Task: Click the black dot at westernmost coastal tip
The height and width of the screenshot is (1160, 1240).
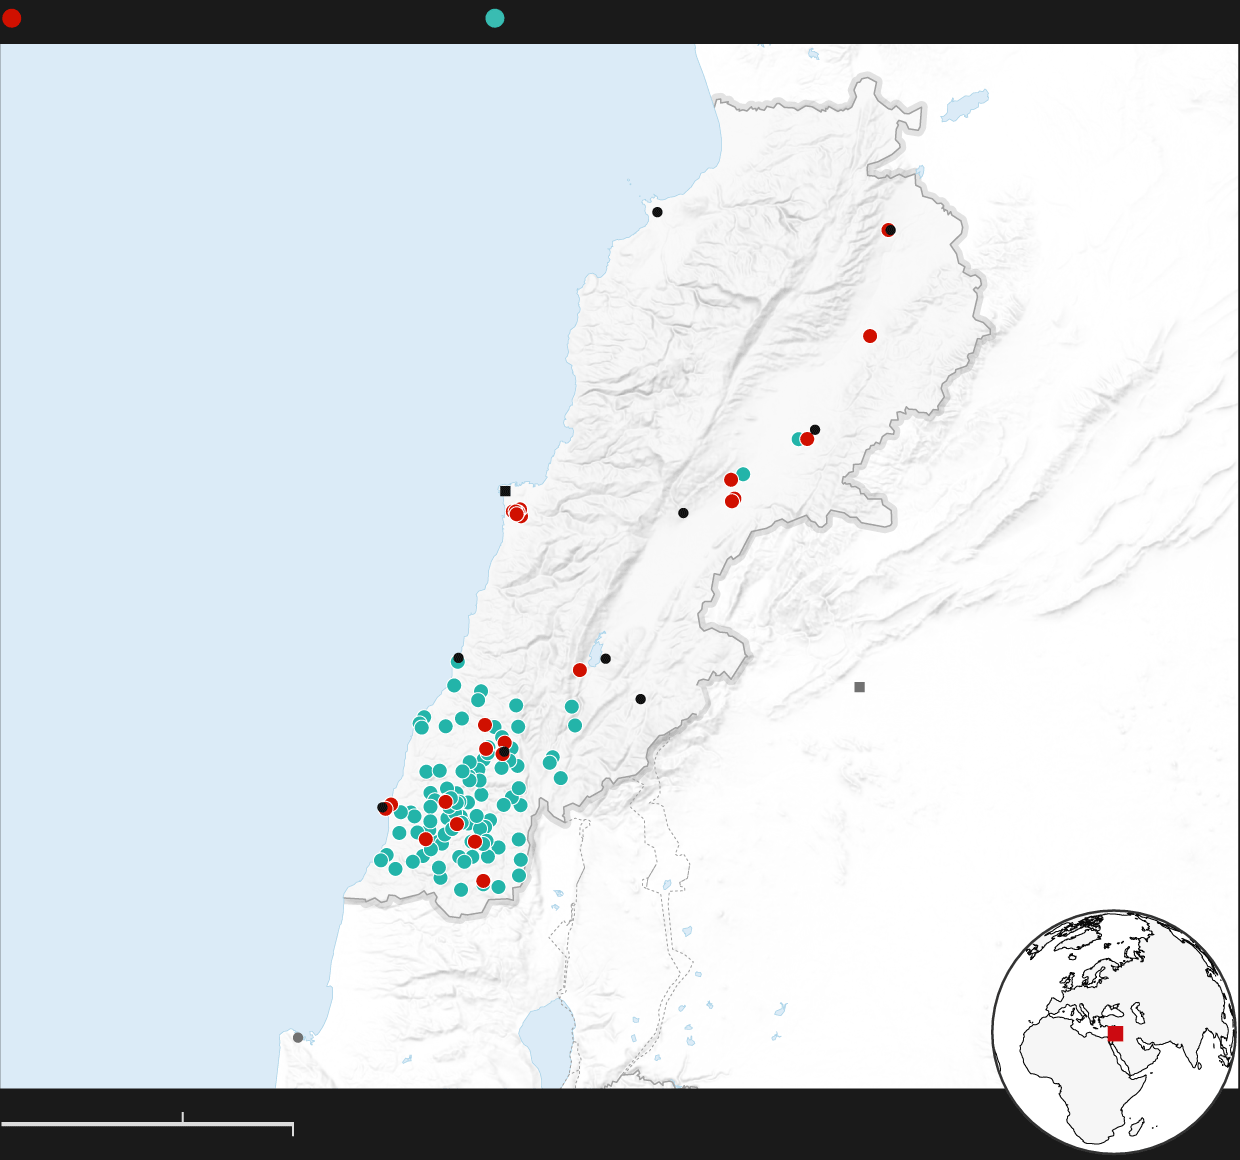Action: click(x=382, y=807)
